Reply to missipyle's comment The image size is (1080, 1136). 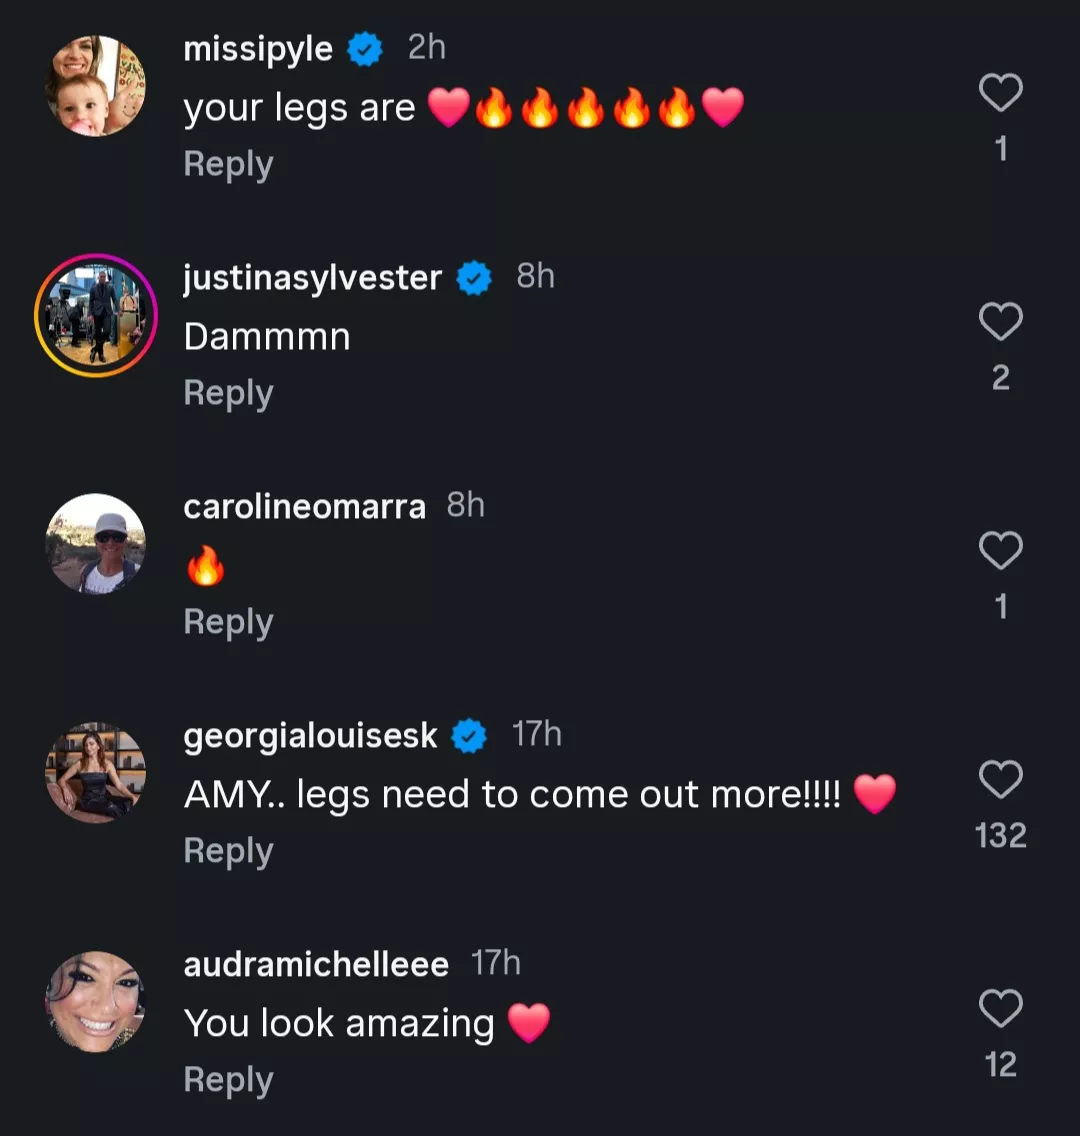point(228,164)
